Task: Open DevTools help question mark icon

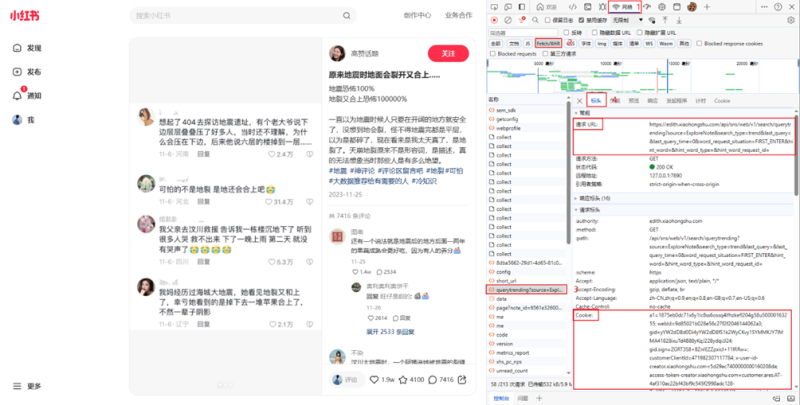Action: pyautogui.click(x=778, y=7)
